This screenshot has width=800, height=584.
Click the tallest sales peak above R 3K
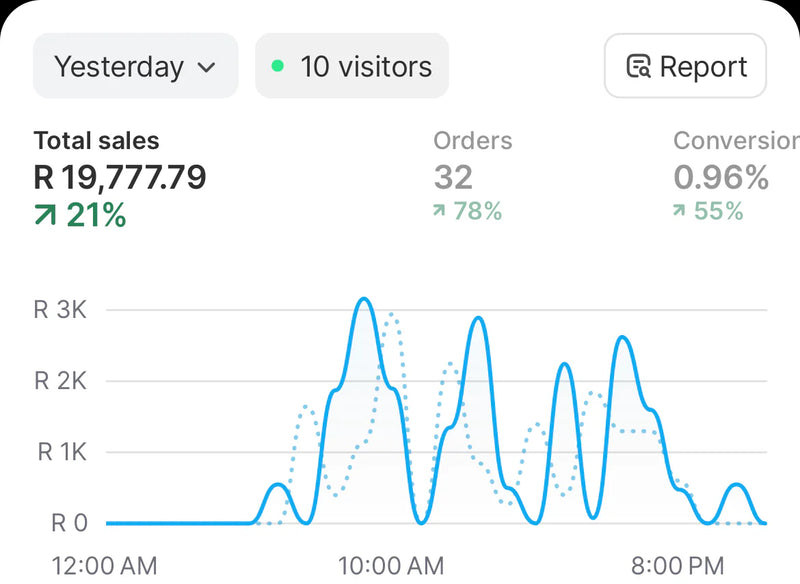click(x=364, y=299)
